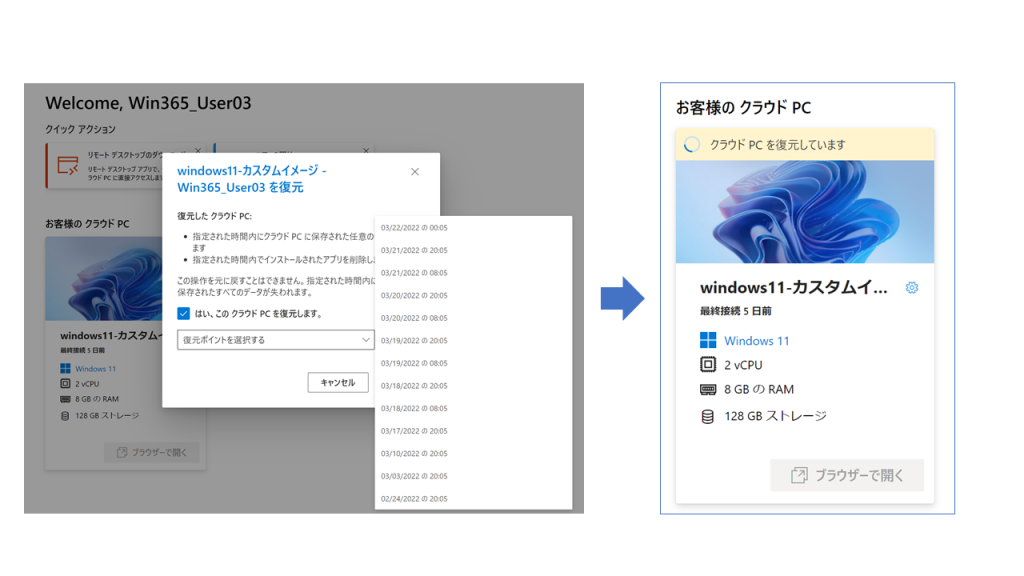Open the 復元ポイントを選択する dropdown

click(x=275, y=340)
